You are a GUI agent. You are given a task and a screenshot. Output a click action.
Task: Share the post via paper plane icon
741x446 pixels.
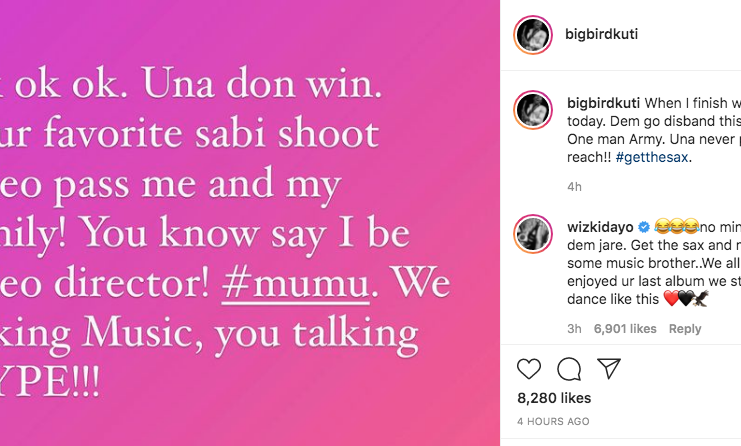(x=608, y=368)
